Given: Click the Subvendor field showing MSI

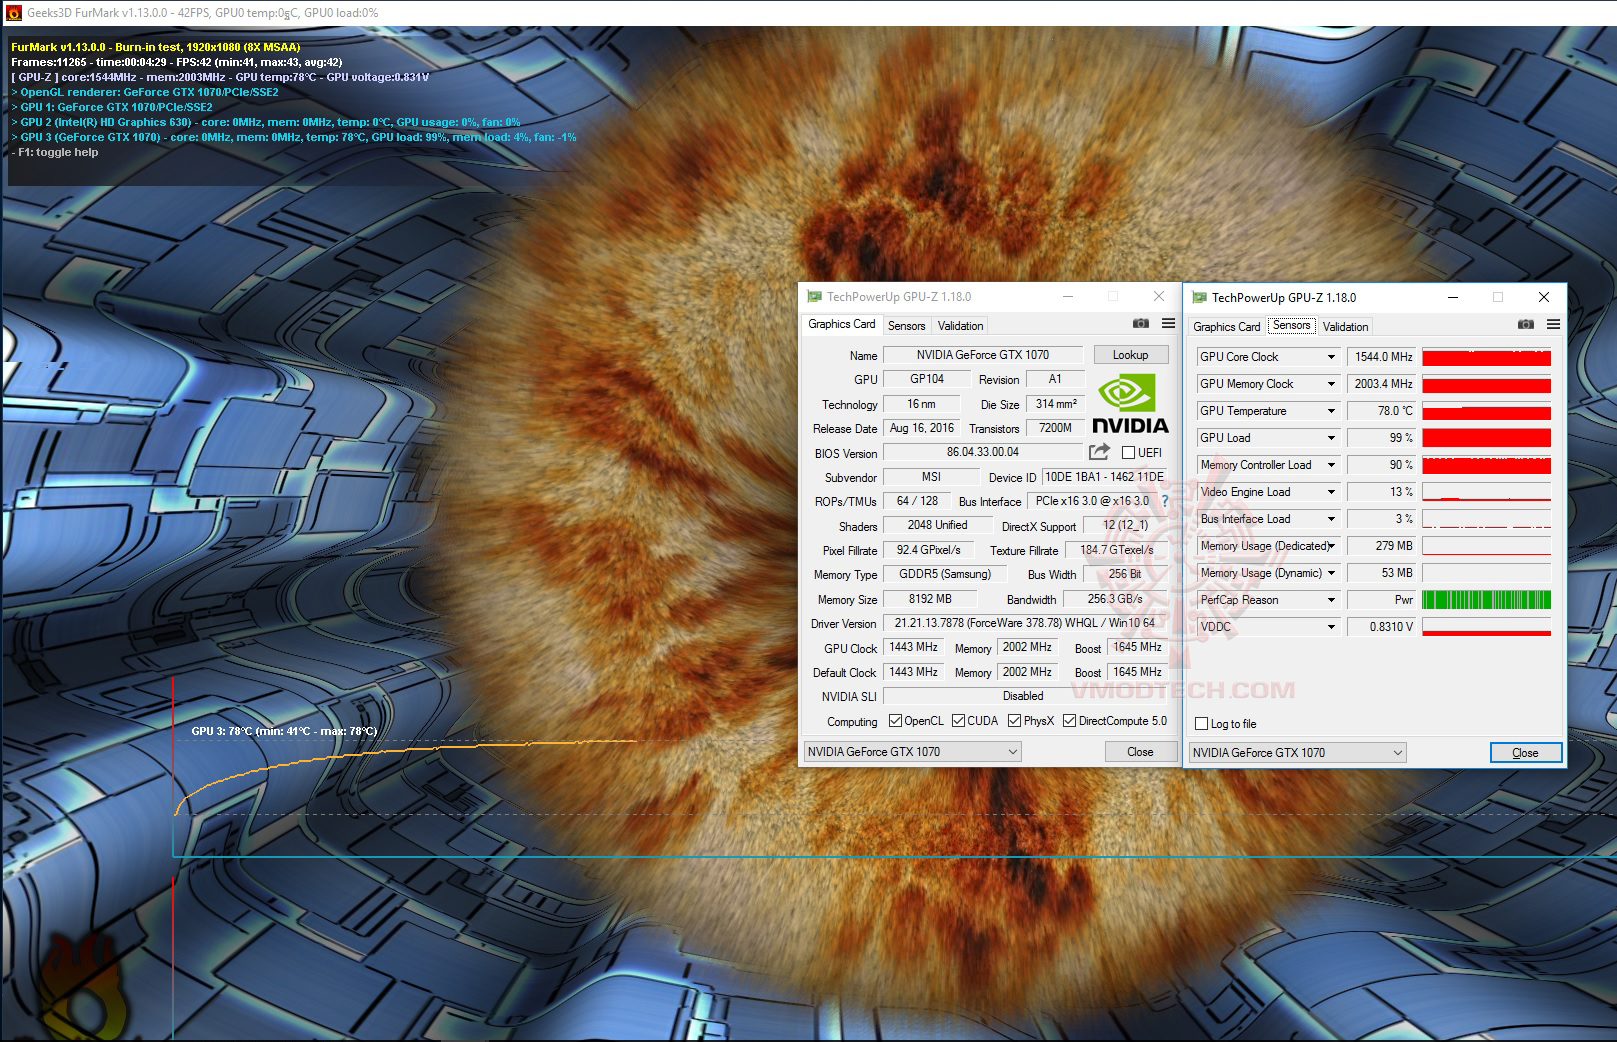Looking at the screenshot, I should click(x=931, y=477).
